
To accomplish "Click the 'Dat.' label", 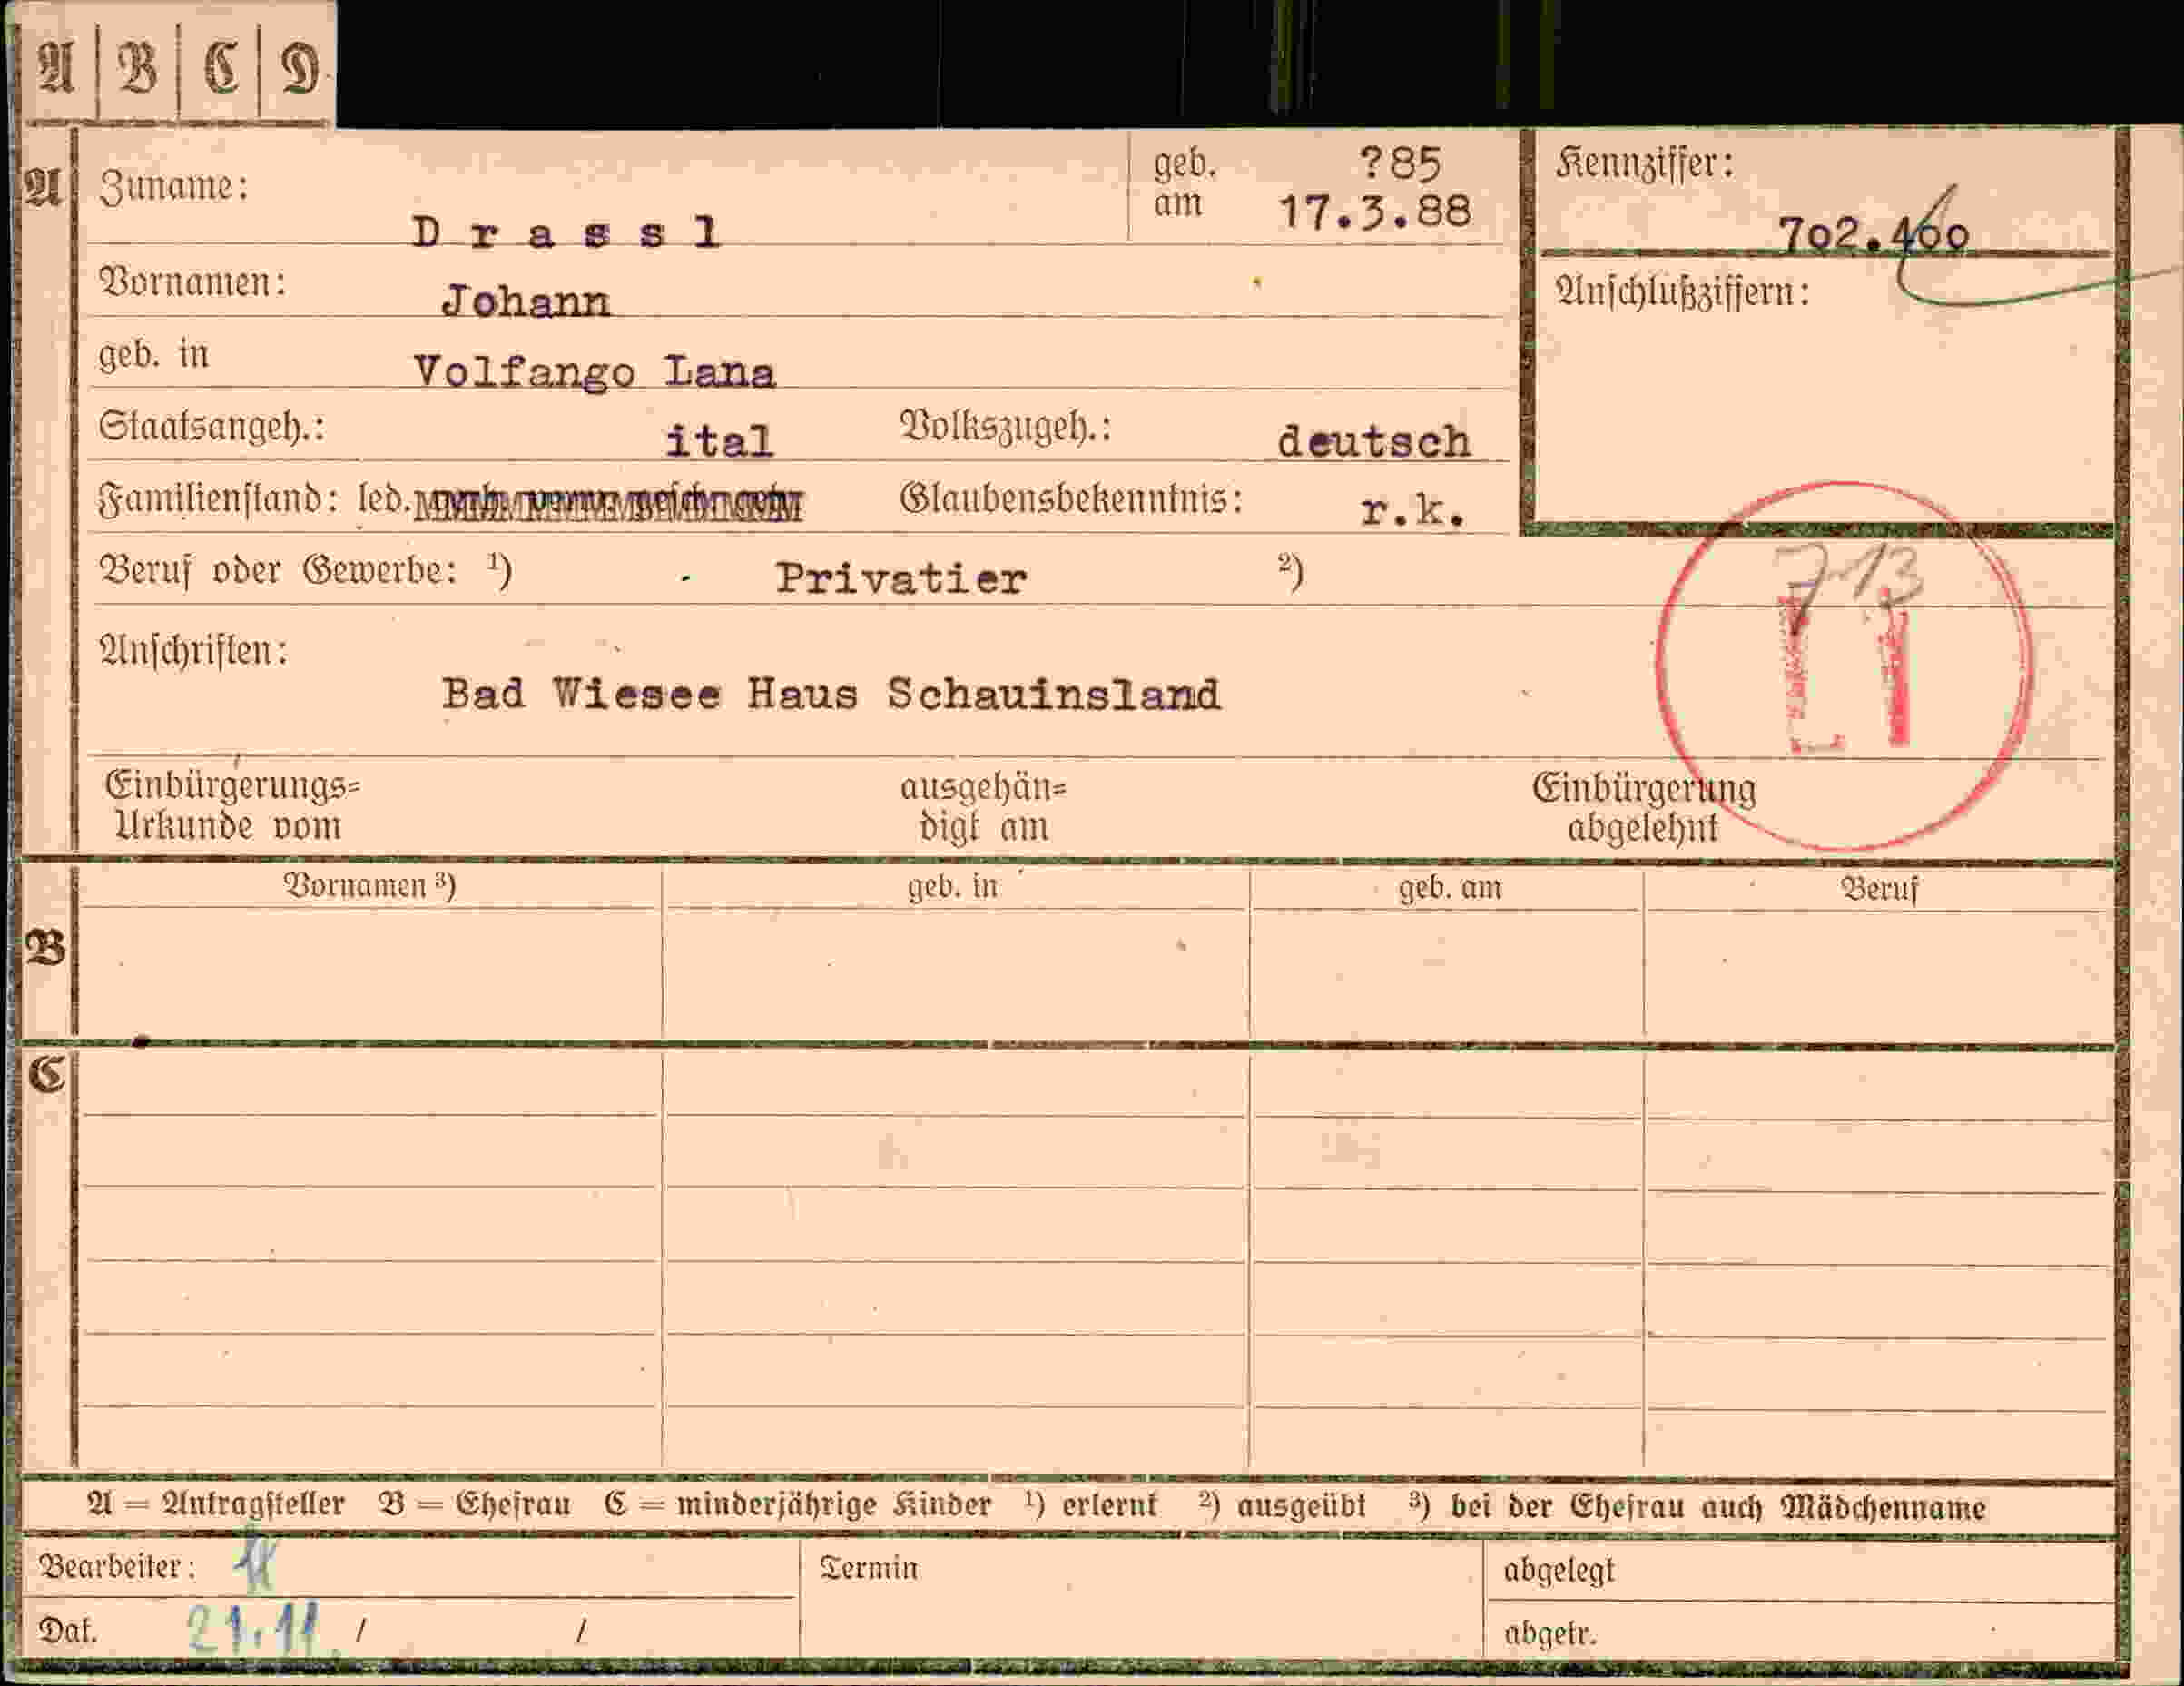I will 68,1631.
